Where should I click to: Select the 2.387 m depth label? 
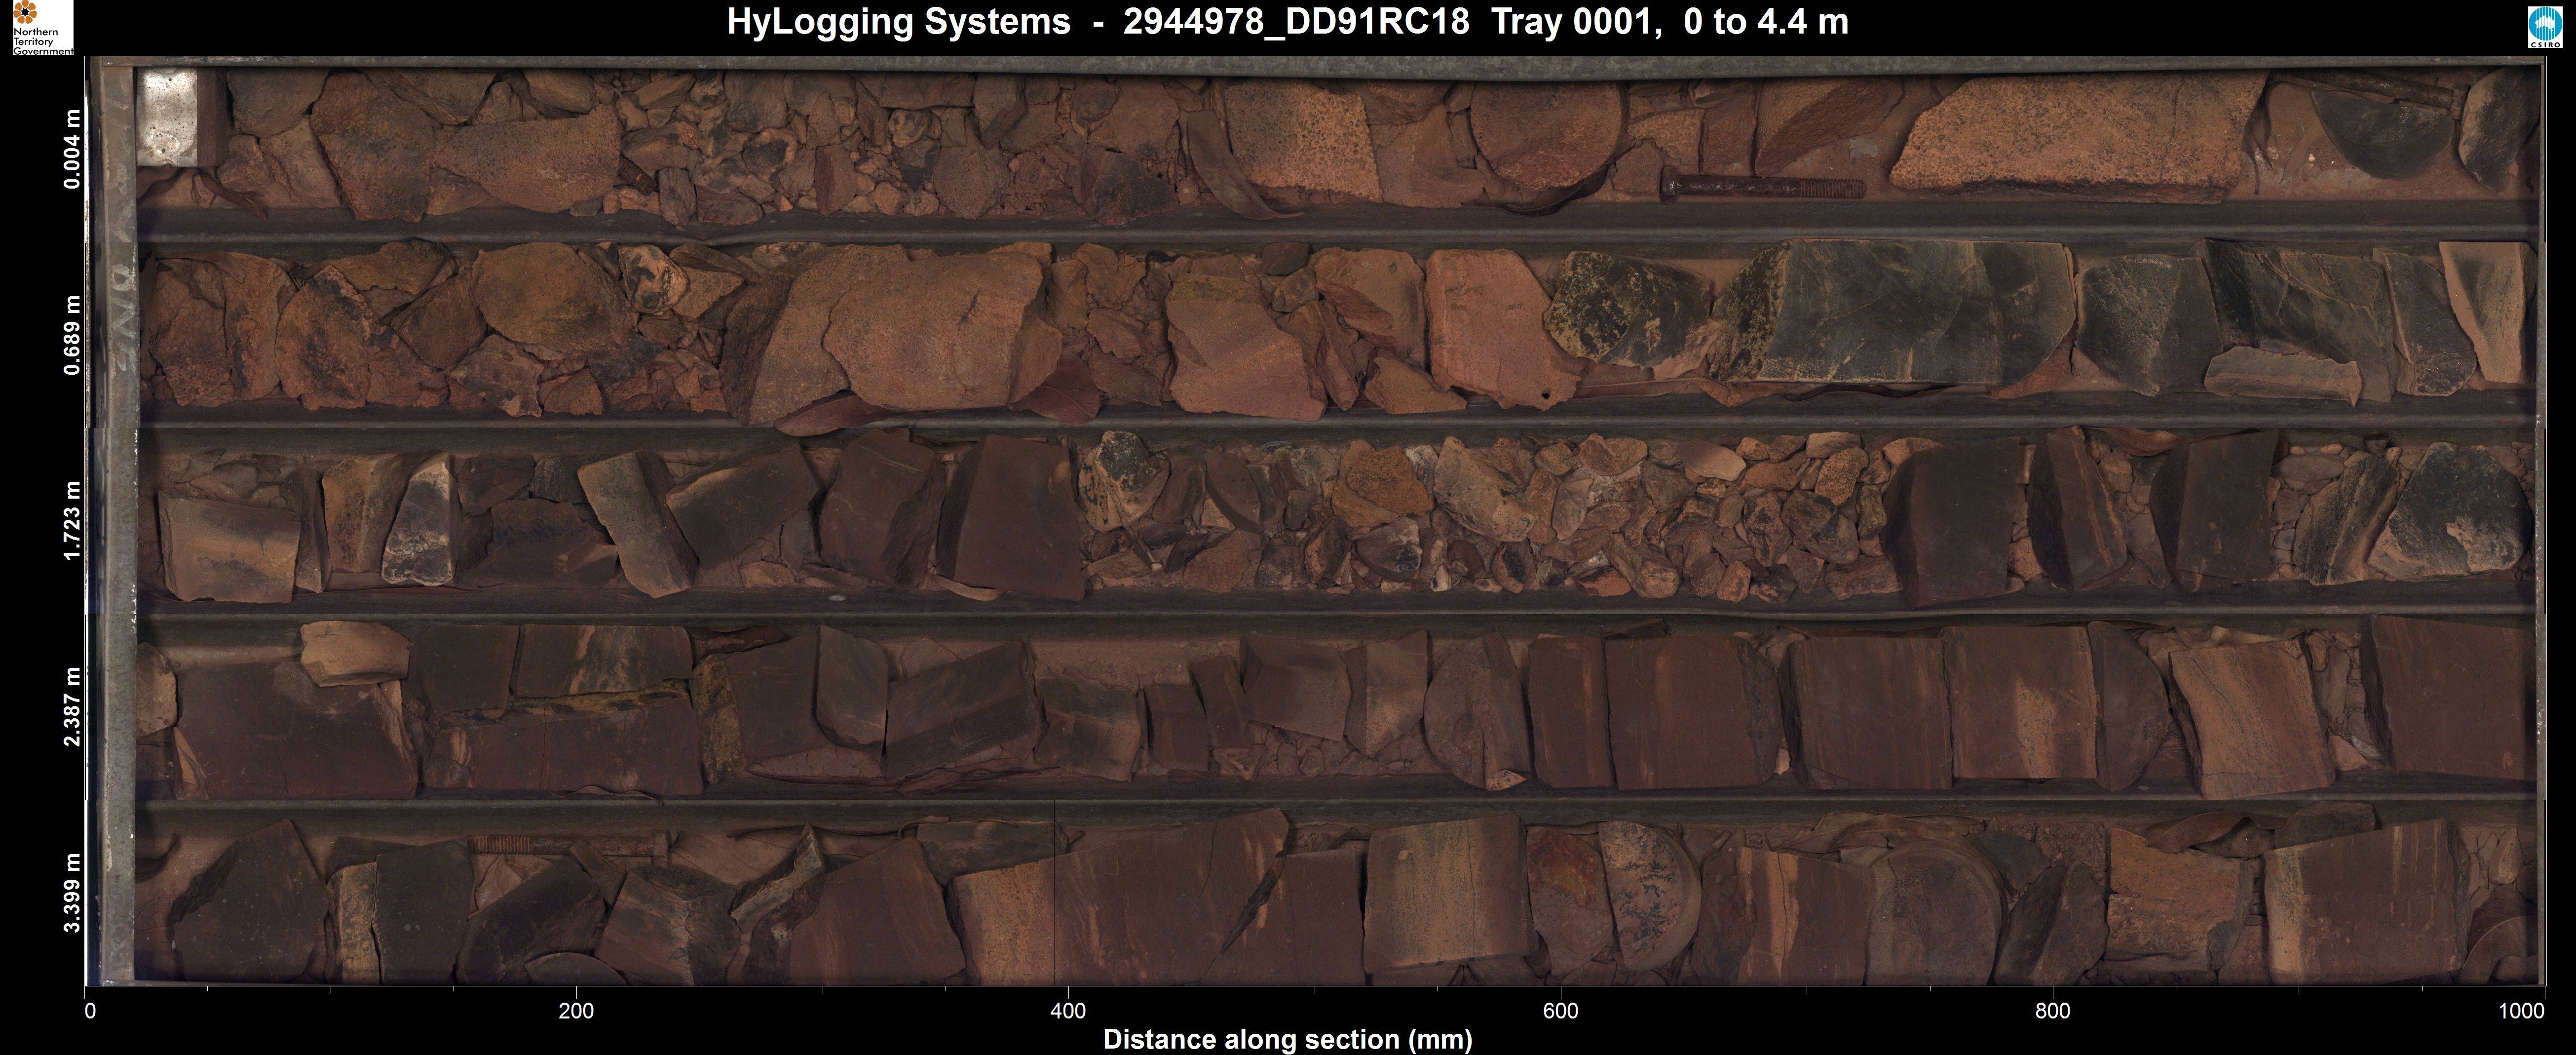click(72, 707)
